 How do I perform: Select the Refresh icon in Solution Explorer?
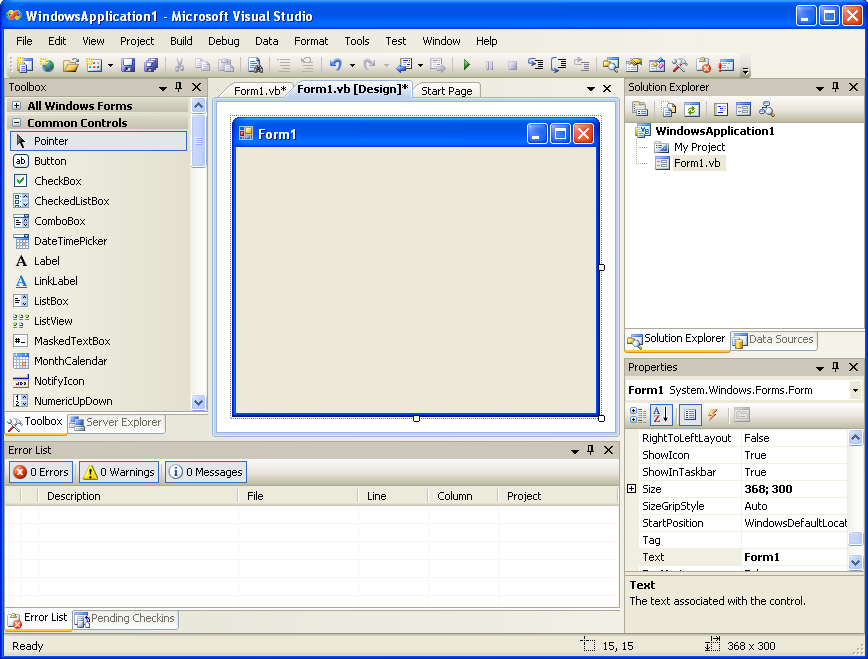click(x=691, y=109)
